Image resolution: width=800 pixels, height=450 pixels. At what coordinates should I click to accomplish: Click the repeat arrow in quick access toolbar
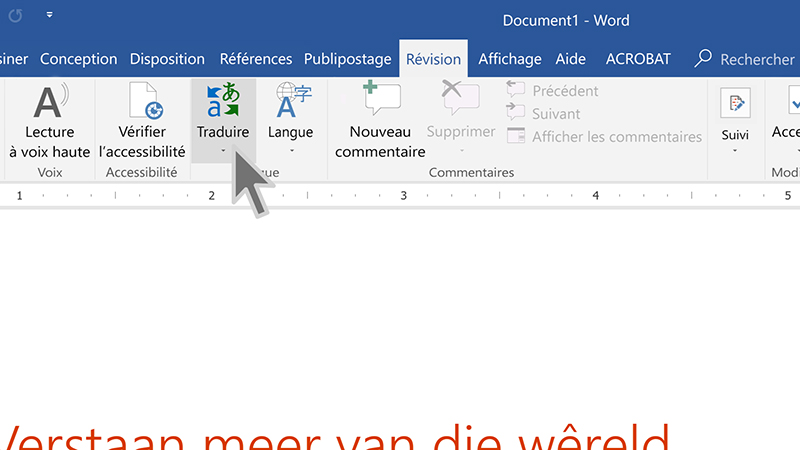click(x=15, y=16)
